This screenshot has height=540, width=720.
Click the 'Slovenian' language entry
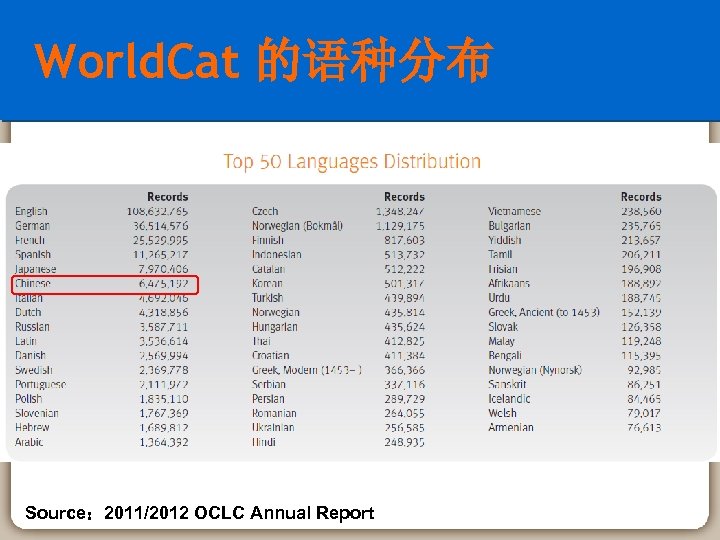pos(37,413)
